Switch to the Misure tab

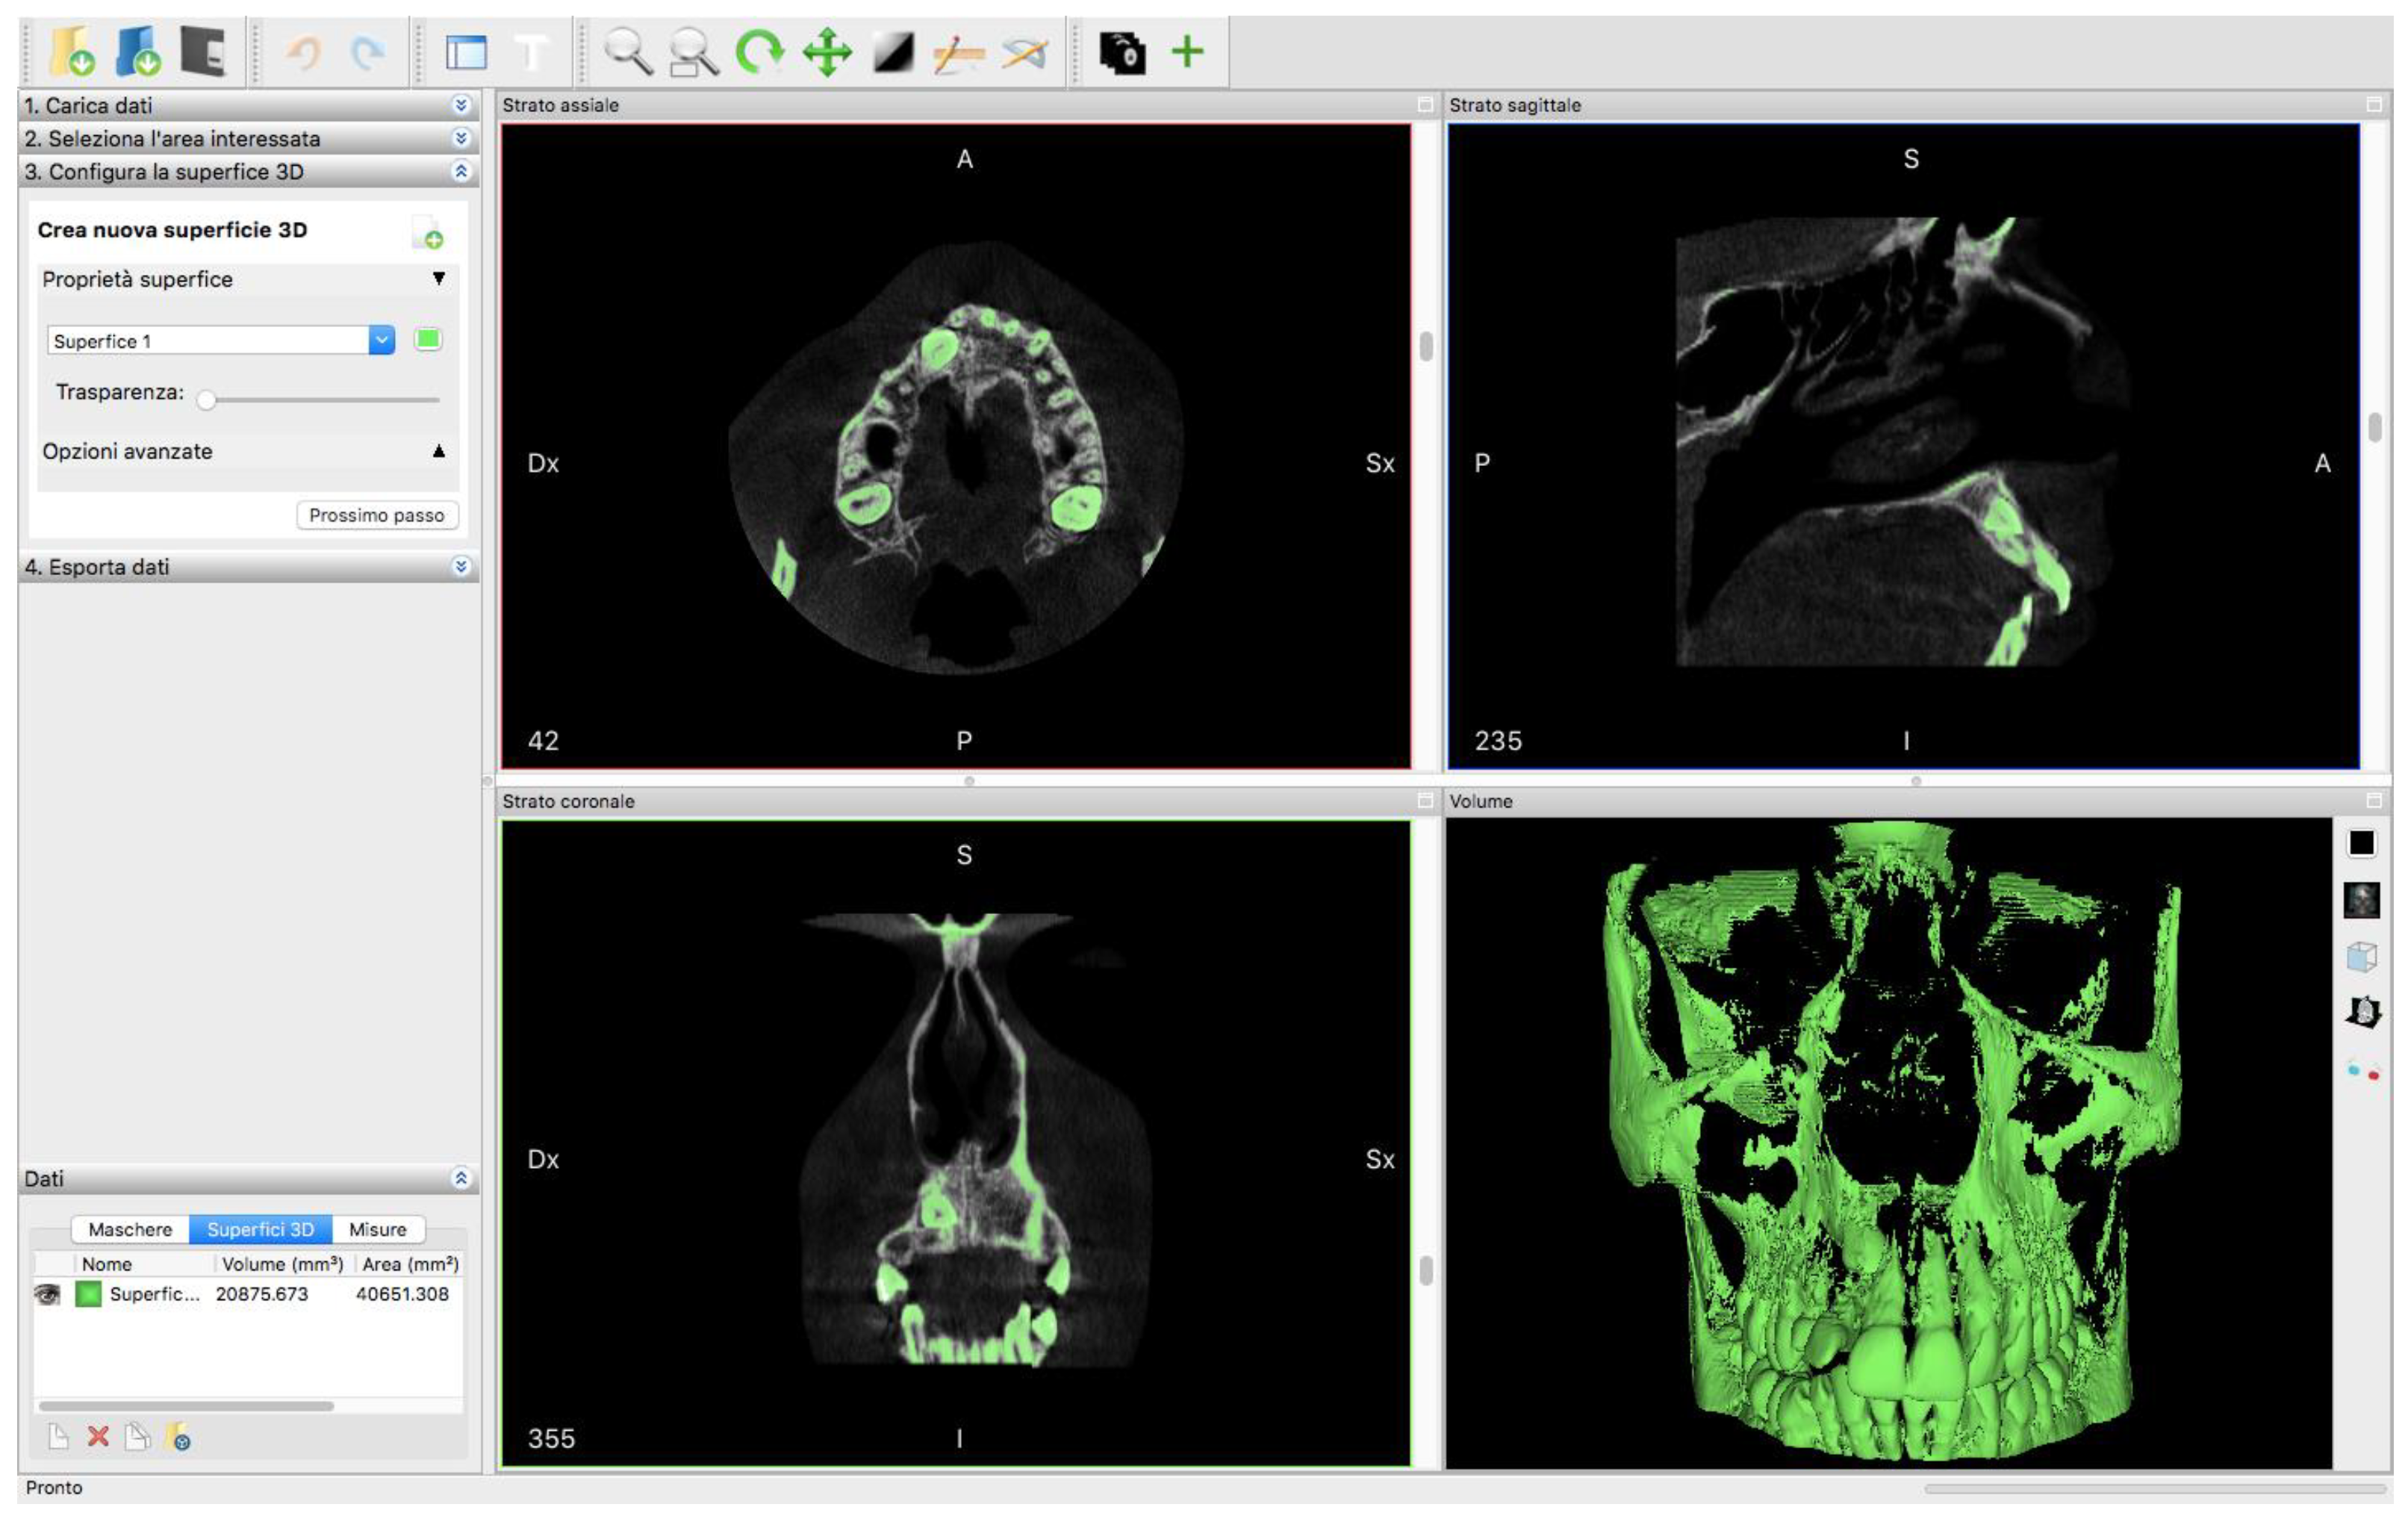377,1229
